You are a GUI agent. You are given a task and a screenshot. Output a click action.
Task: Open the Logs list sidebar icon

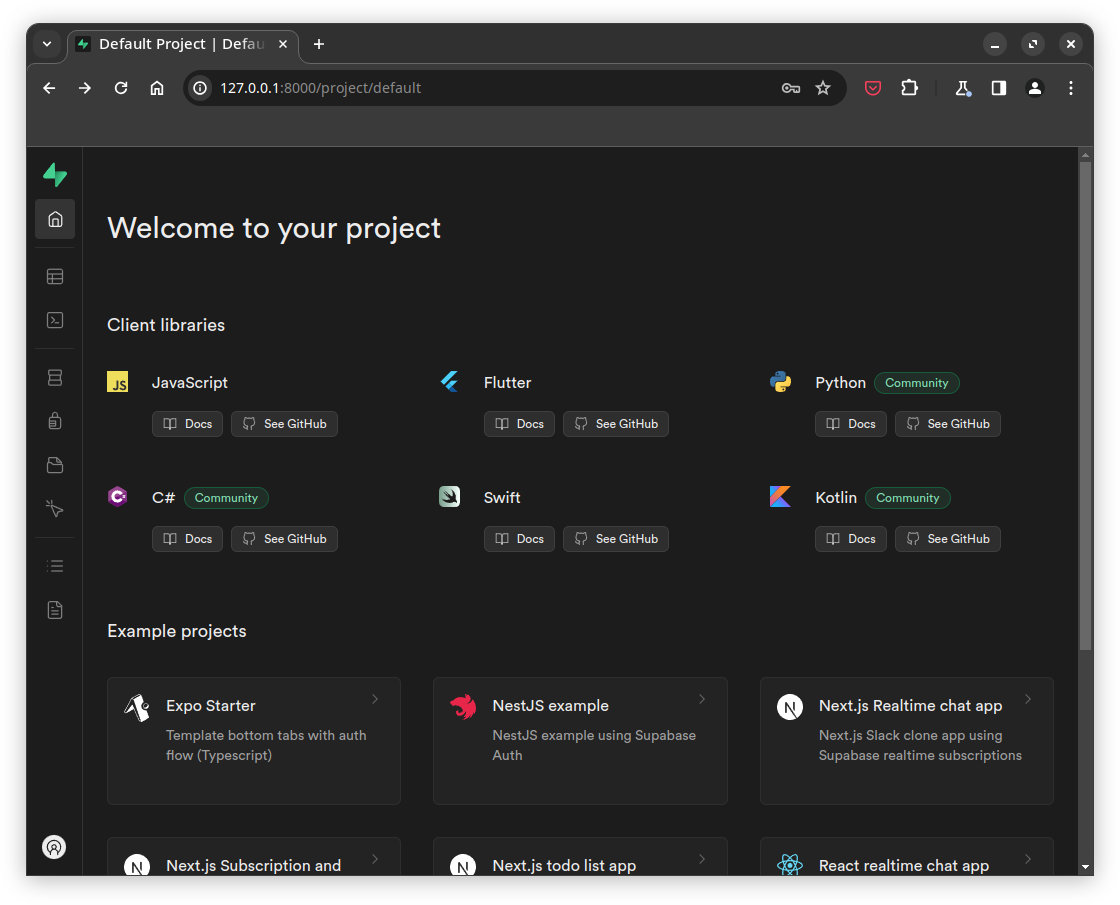coord(55,566)
